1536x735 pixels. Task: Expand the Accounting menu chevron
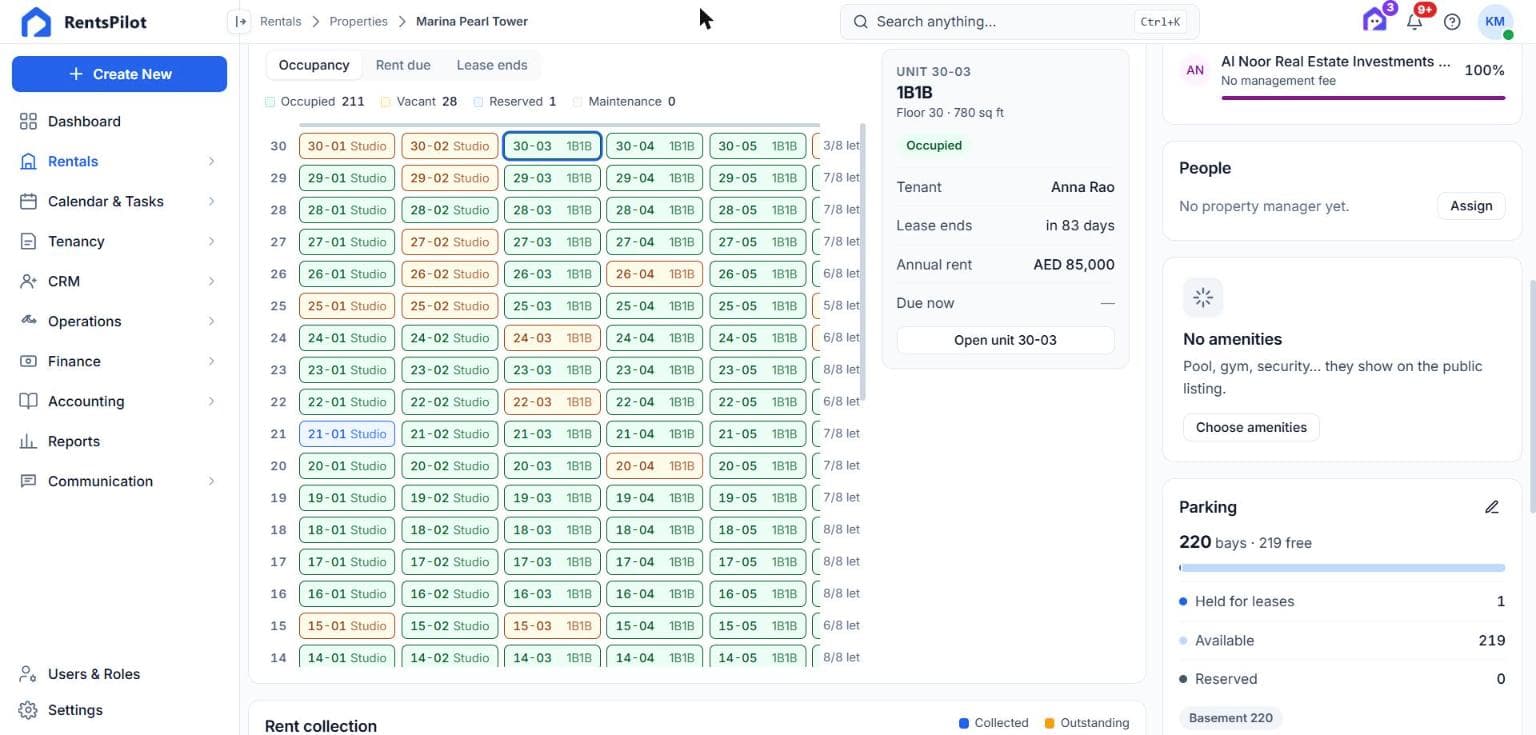[211, 401]
